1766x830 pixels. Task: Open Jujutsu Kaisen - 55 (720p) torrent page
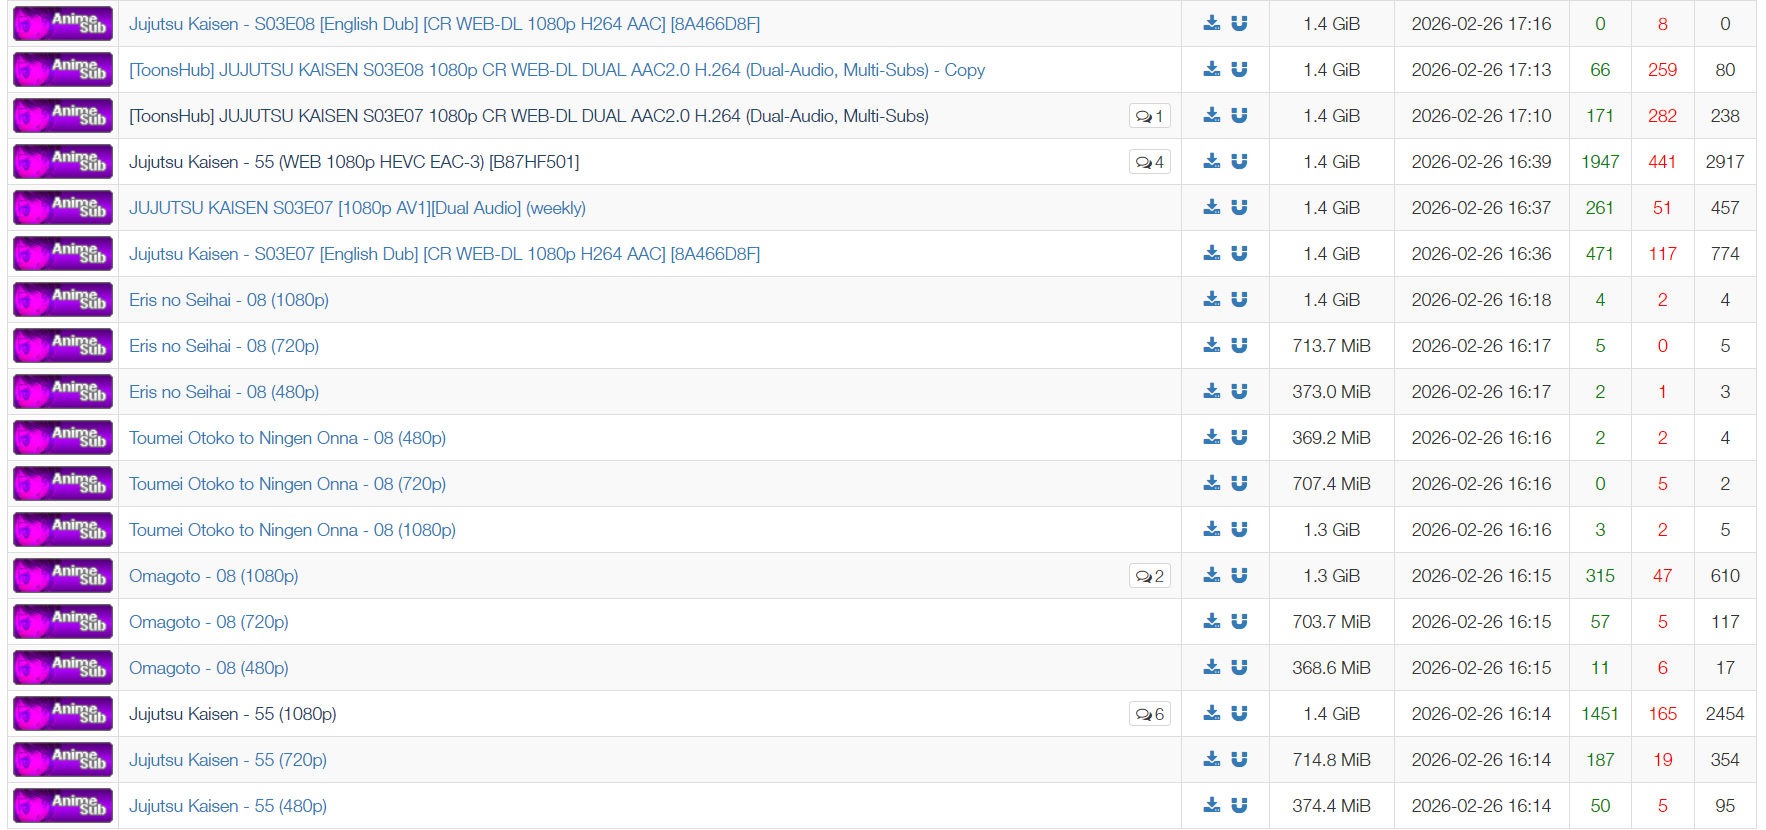coord(228,760)
